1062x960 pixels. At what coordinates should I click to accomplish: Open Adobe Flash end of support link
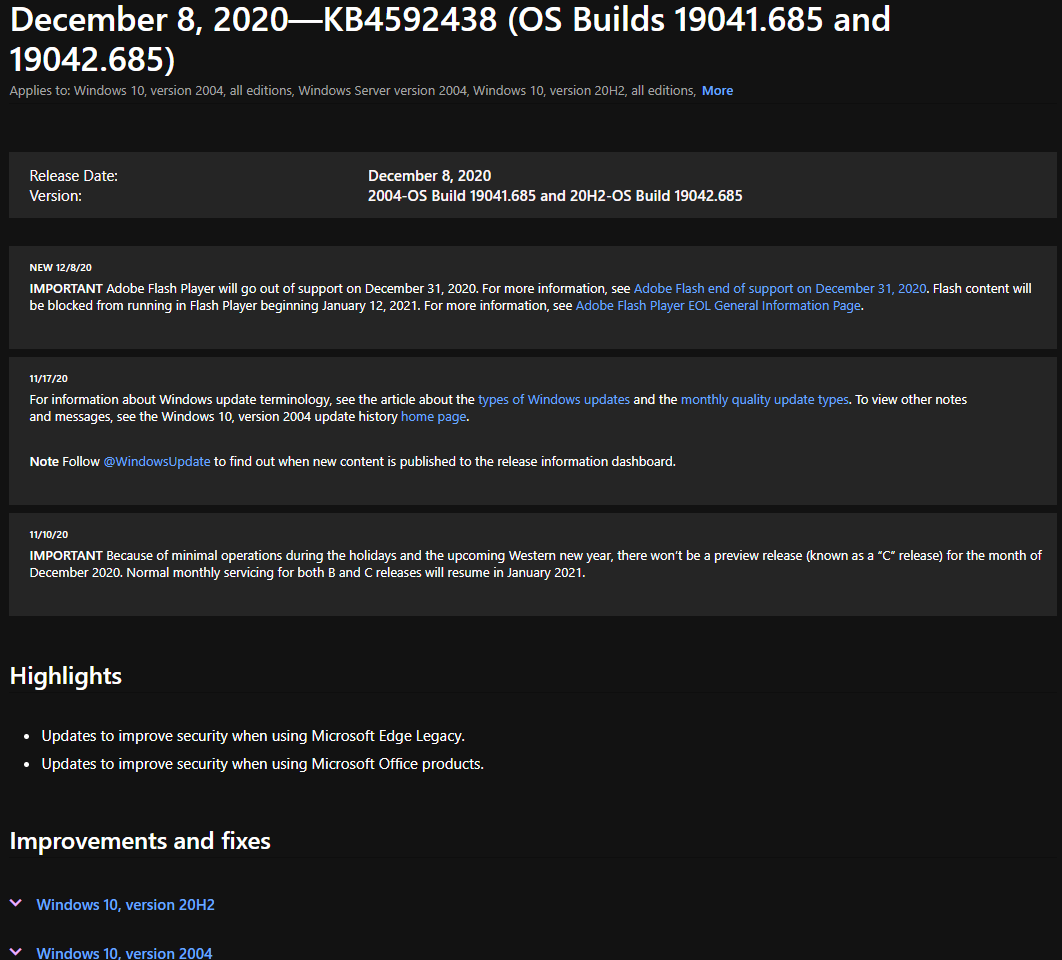click(x=780, y=289)
